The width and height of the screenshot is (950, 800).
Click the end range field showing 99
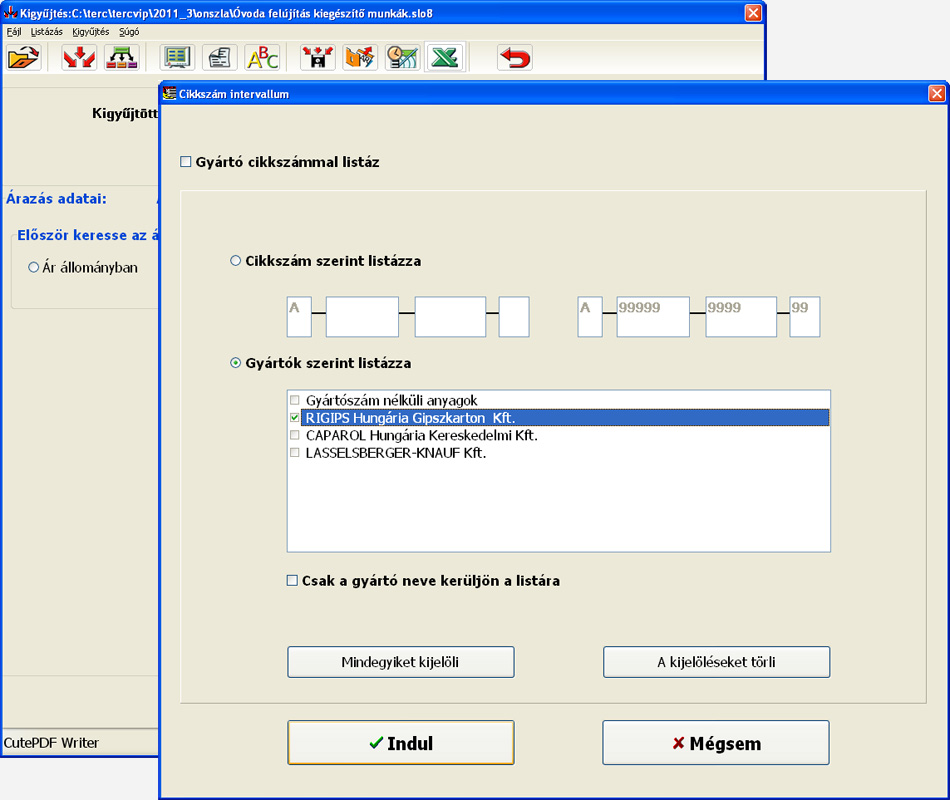tap(805, 316)
